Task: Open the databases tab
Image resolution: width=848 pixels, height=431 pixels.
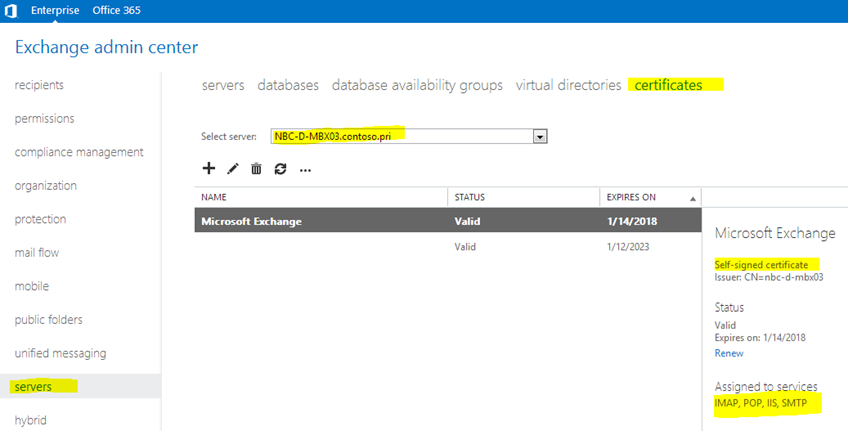Action: (288, 85)
